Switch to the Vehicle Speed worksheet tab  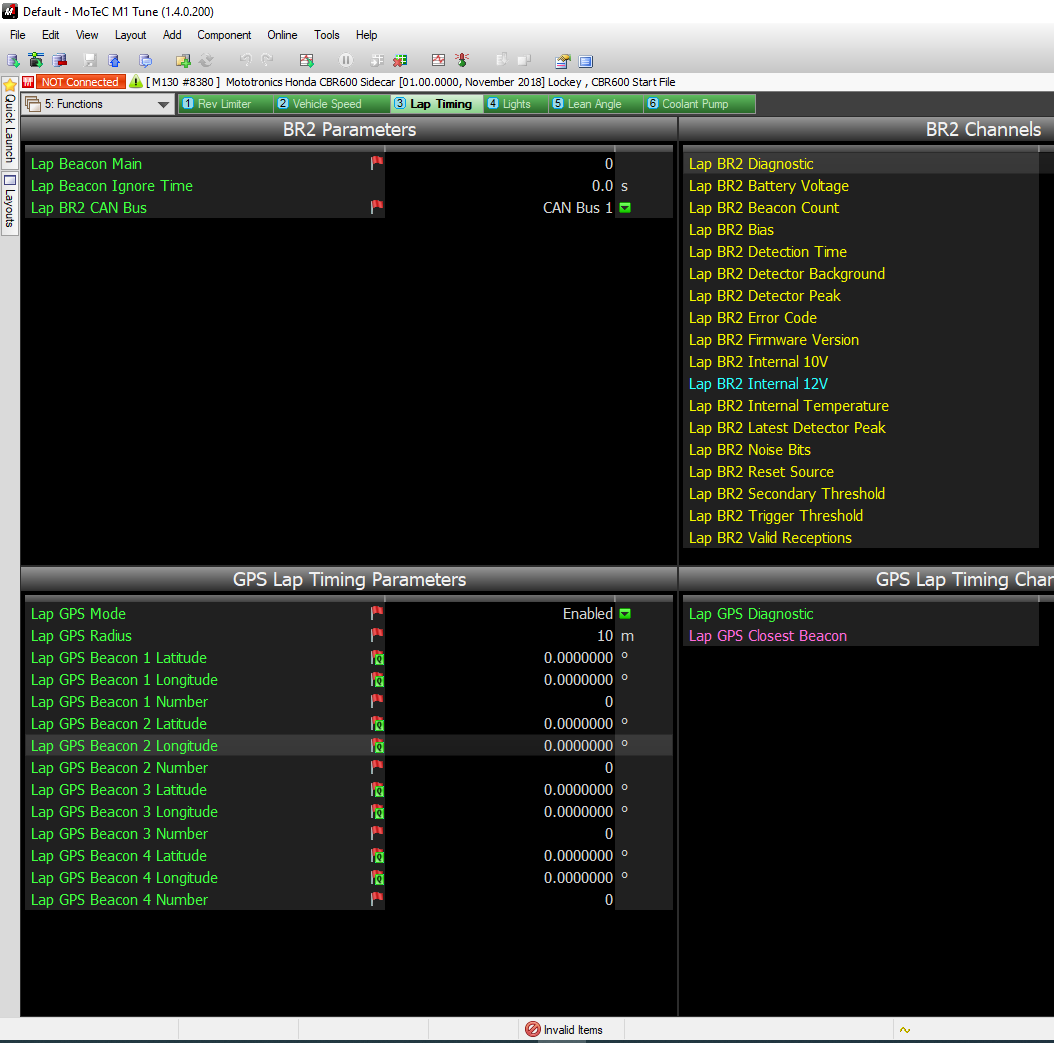331,103
